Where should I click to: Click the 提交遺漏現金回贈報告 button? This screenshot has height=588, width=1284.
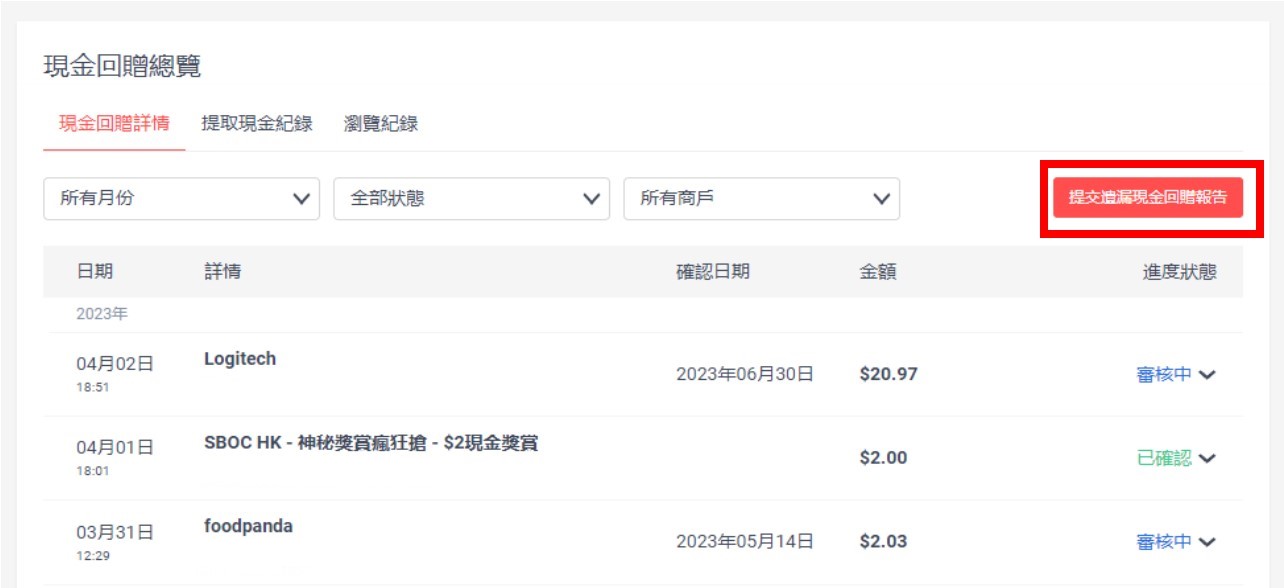coord(1148,198)
